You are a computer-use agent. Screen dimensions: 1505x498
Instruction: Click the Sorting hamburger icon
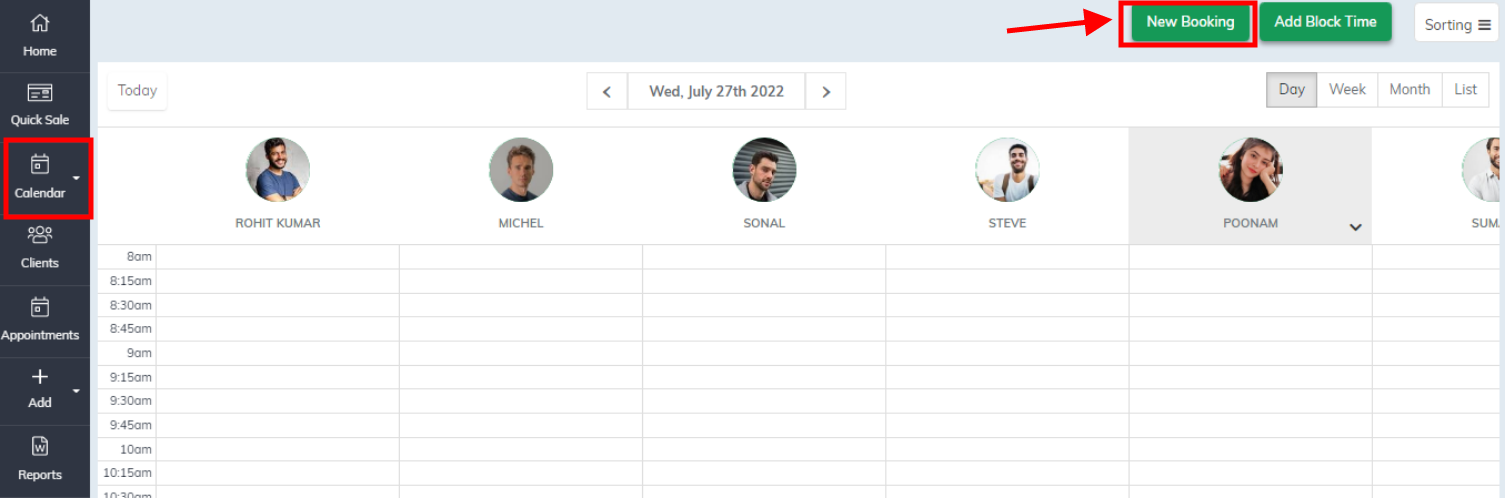tap(1484, 25)
